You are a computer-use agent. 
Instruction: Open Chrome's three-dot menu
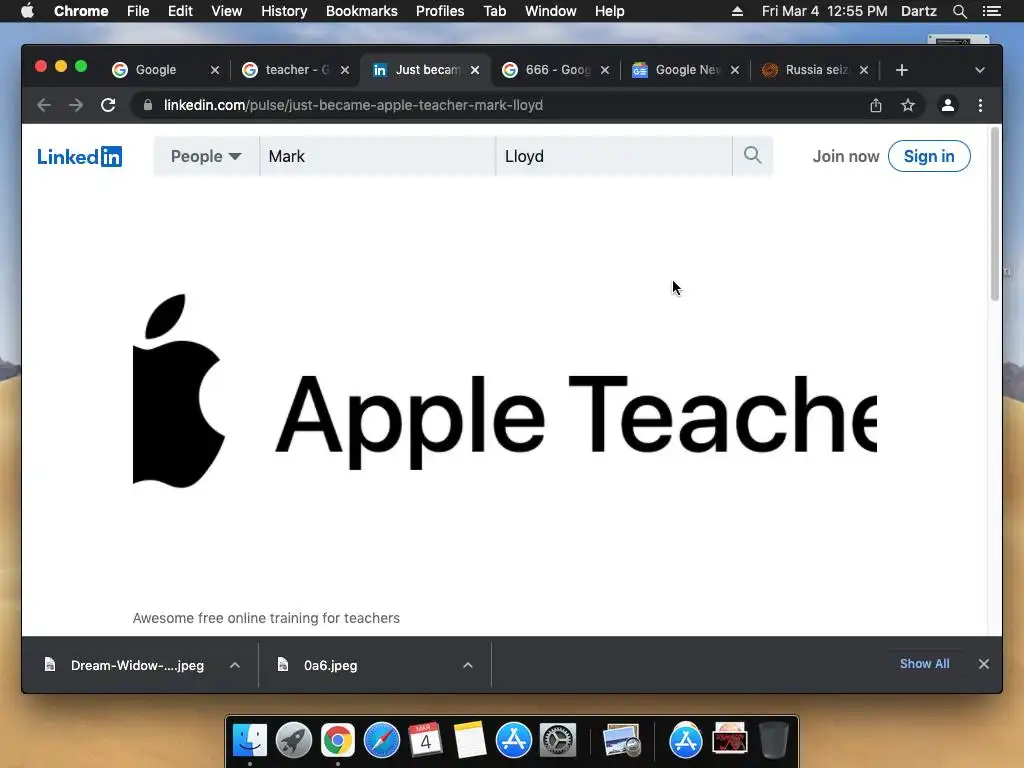point(980,105)
